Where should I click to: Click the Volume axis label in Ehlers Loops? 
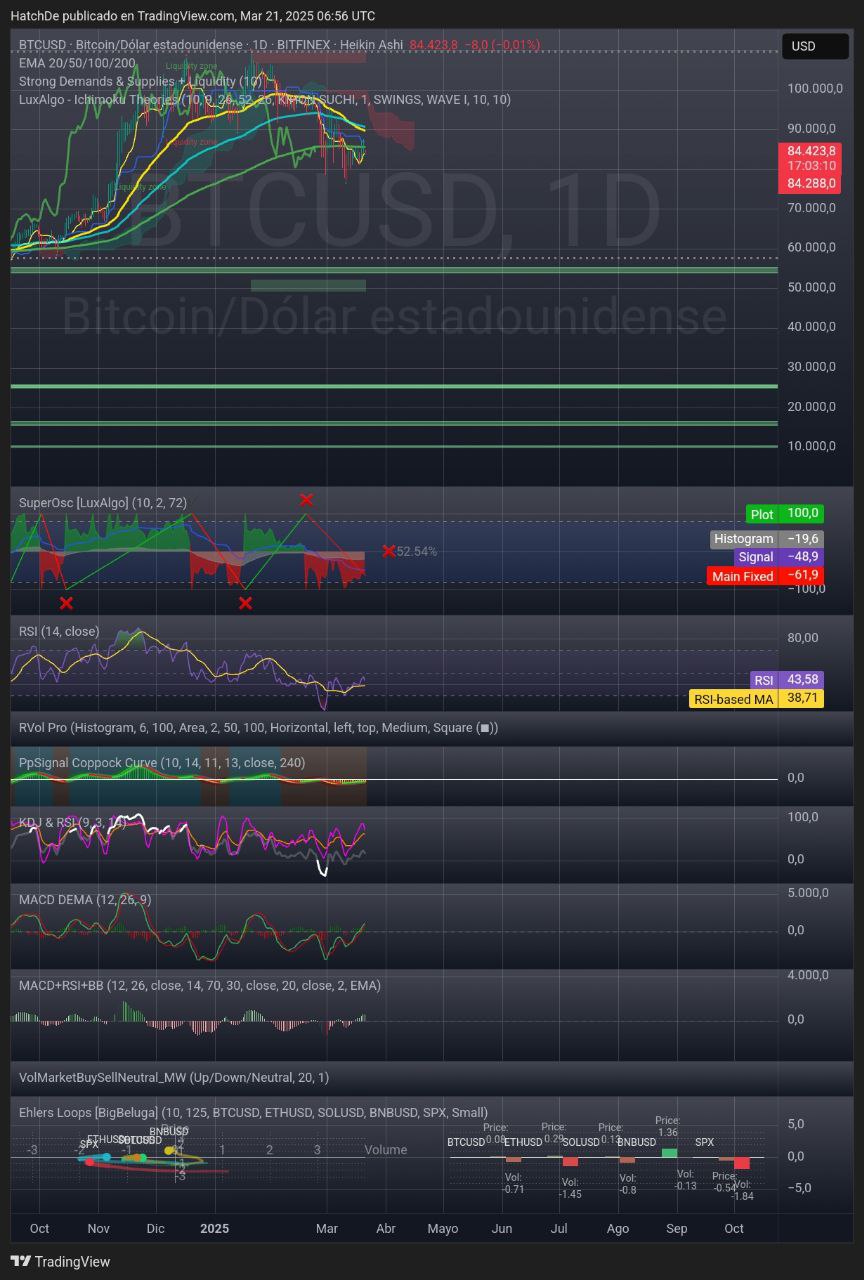(386, 1149)
